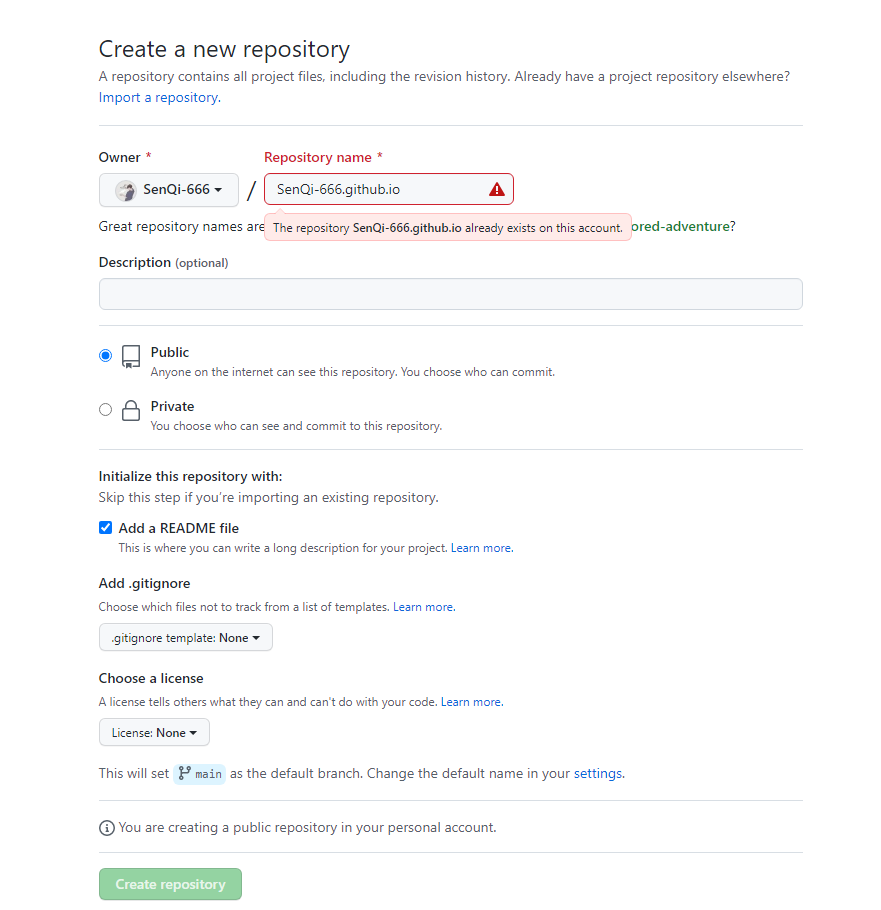Click the private repository lock icon

point(131,411)
